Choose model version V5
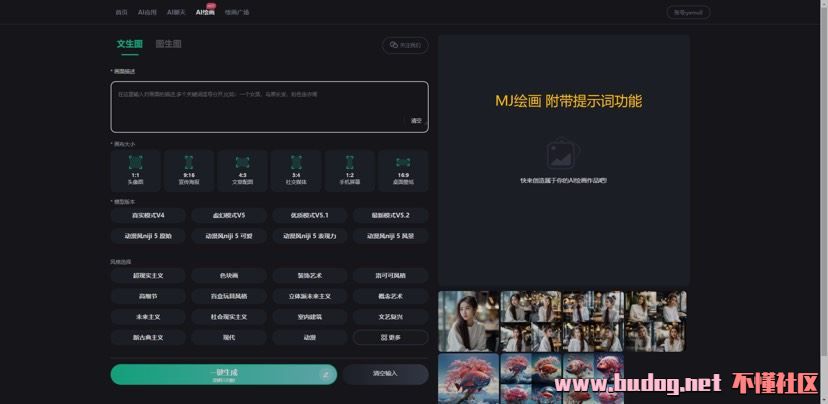The image size is (828, 404). tap(229, 215)
